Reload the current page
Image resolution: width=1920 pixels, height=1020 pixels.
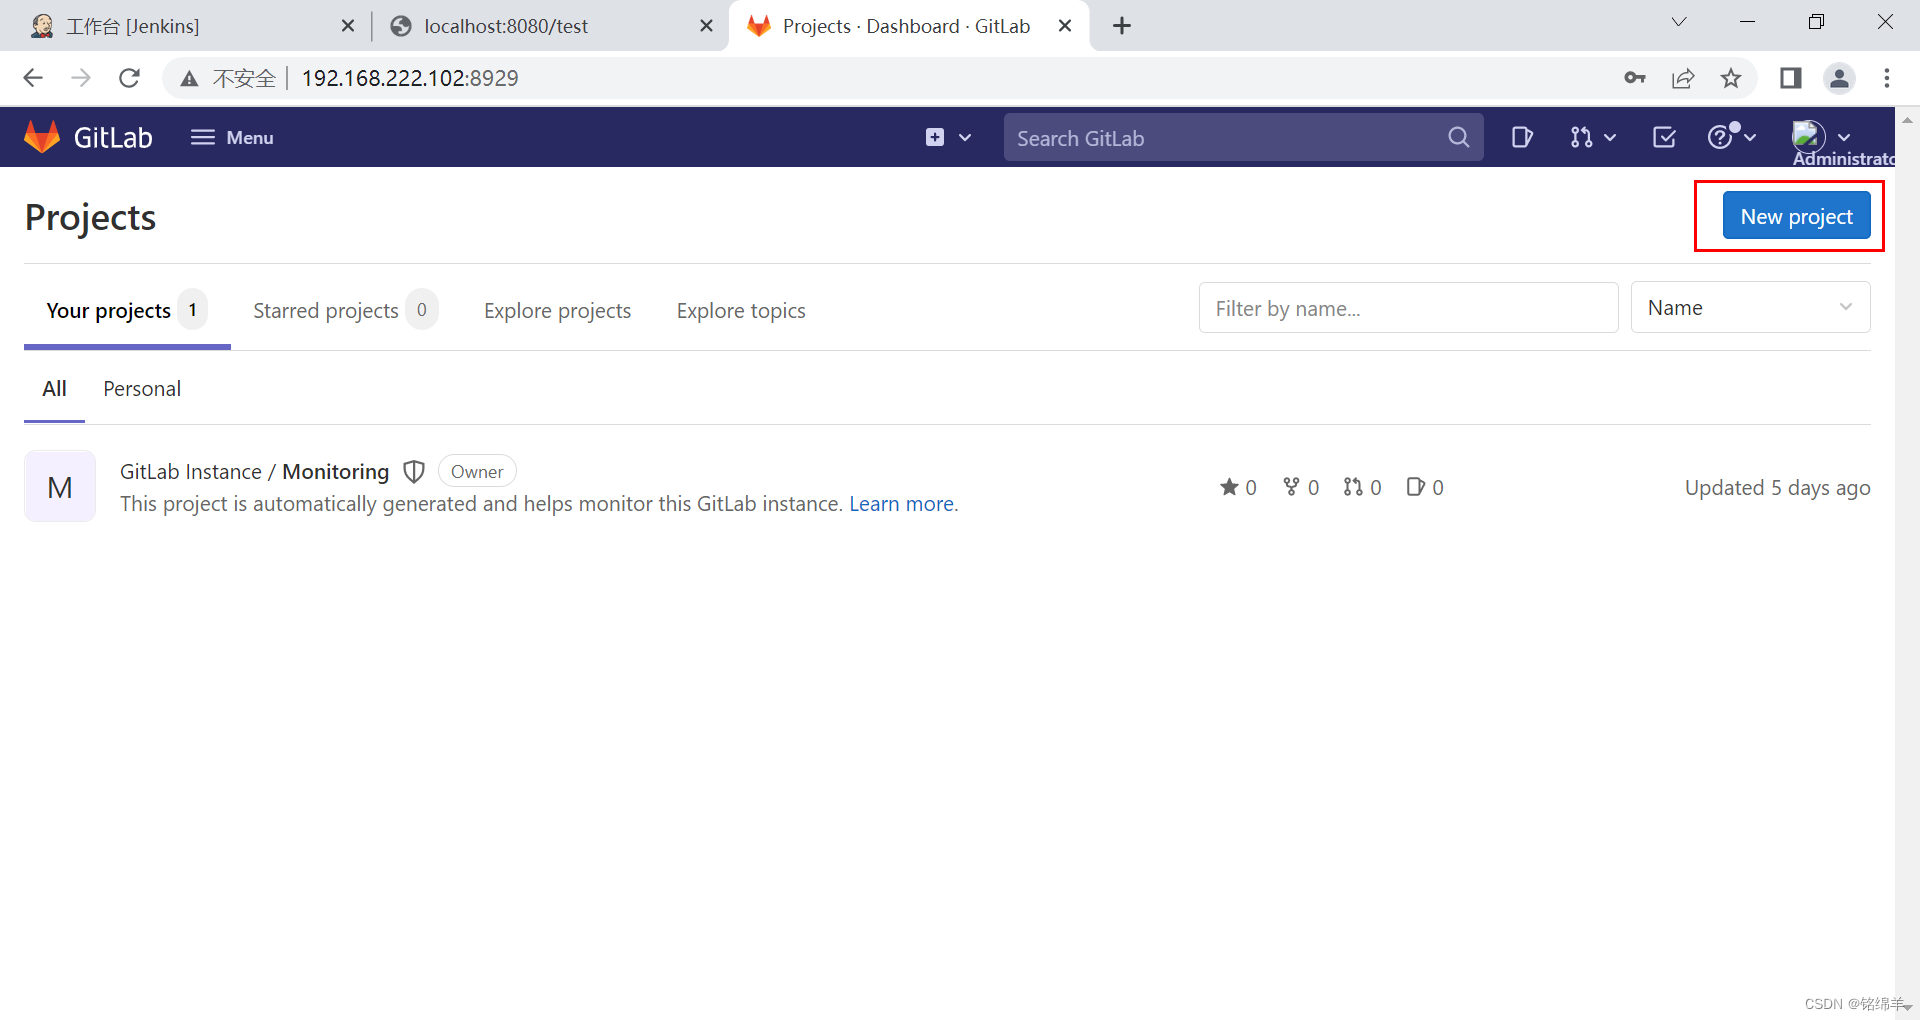[x=129, y=78]
